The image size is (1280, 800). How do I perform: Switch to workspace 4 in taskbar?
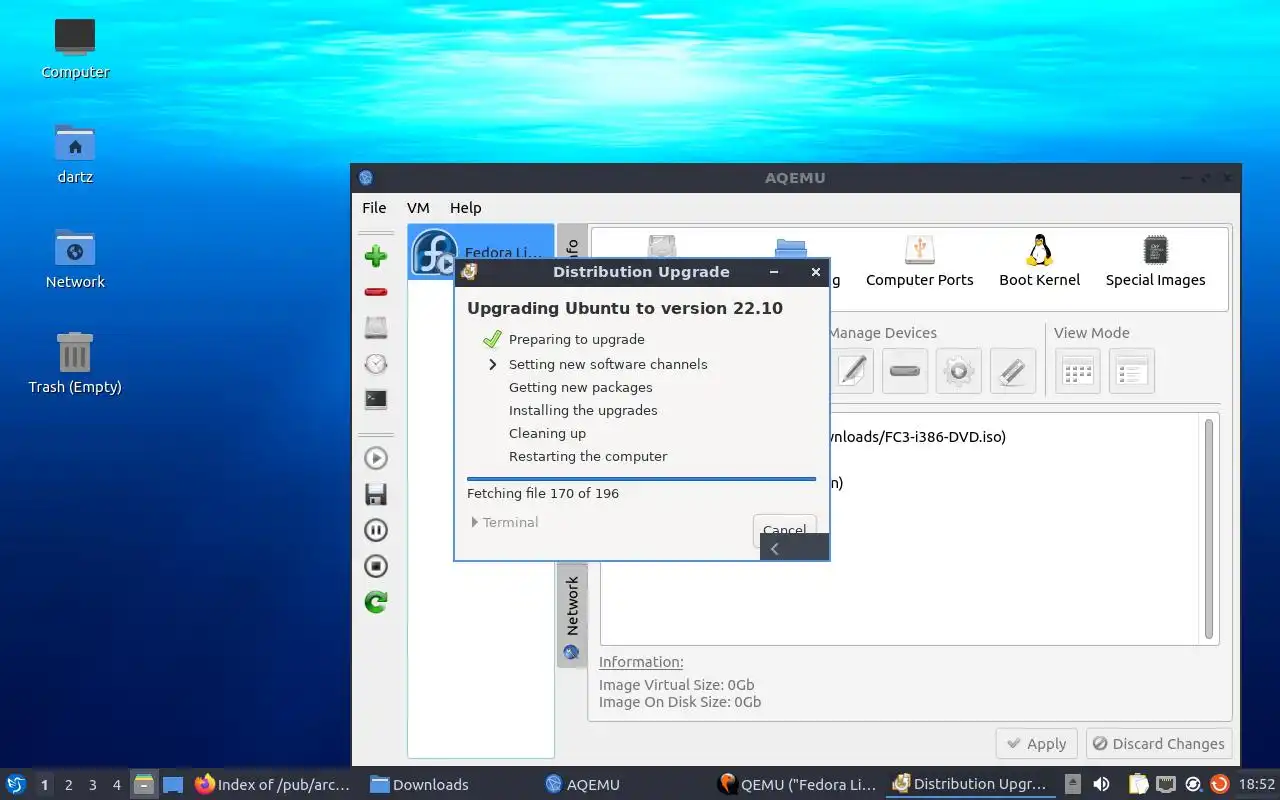(x=117, y=785)
